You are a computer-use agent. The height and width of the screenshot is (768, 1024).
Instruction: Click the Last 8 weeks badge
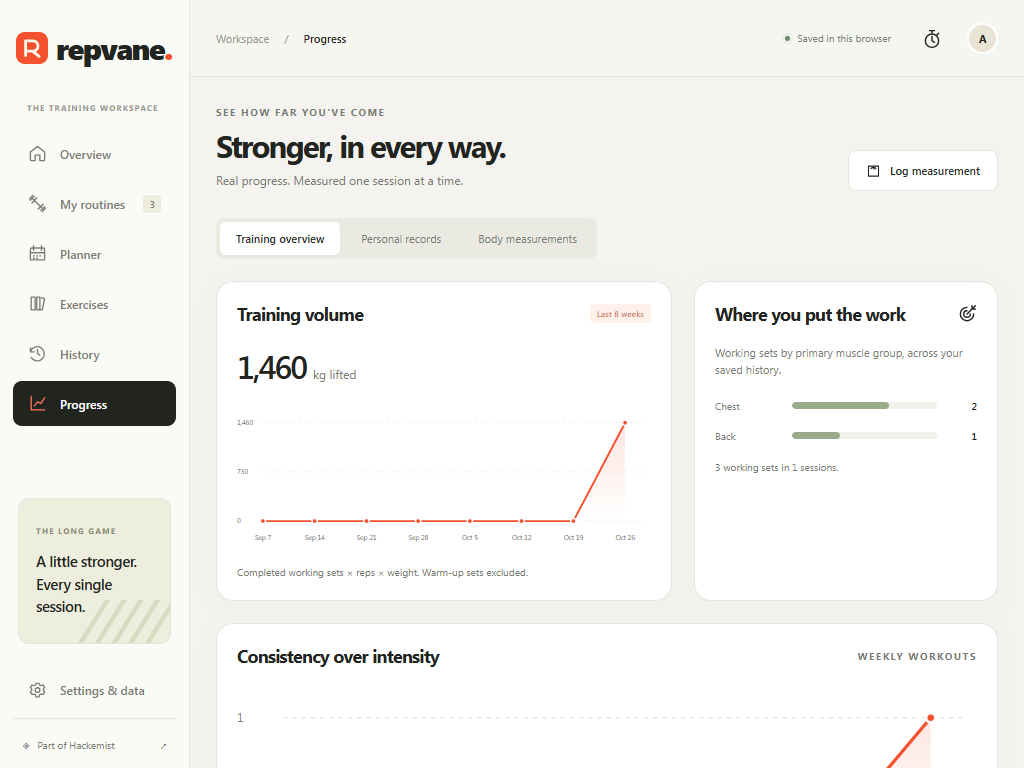point(620,314)
